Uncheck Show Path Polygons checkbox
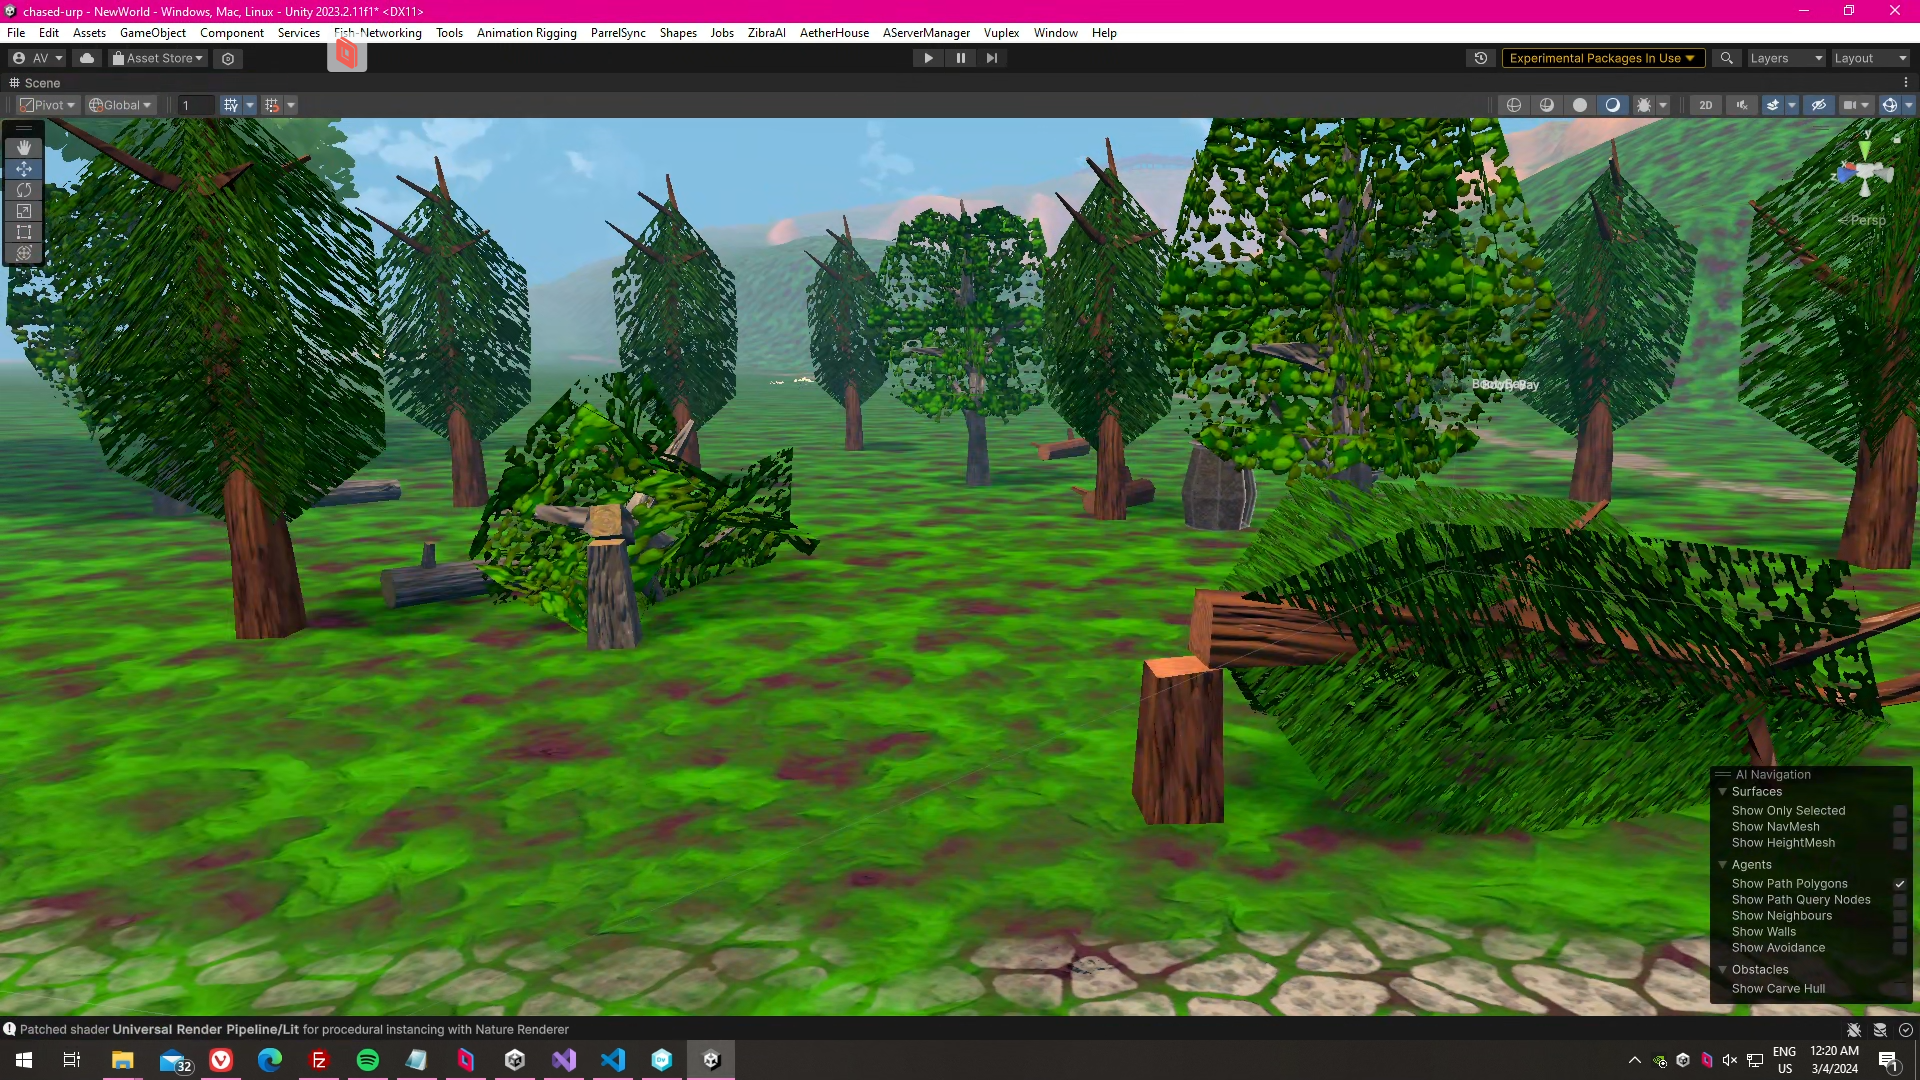 click(x=1900, y=884)
